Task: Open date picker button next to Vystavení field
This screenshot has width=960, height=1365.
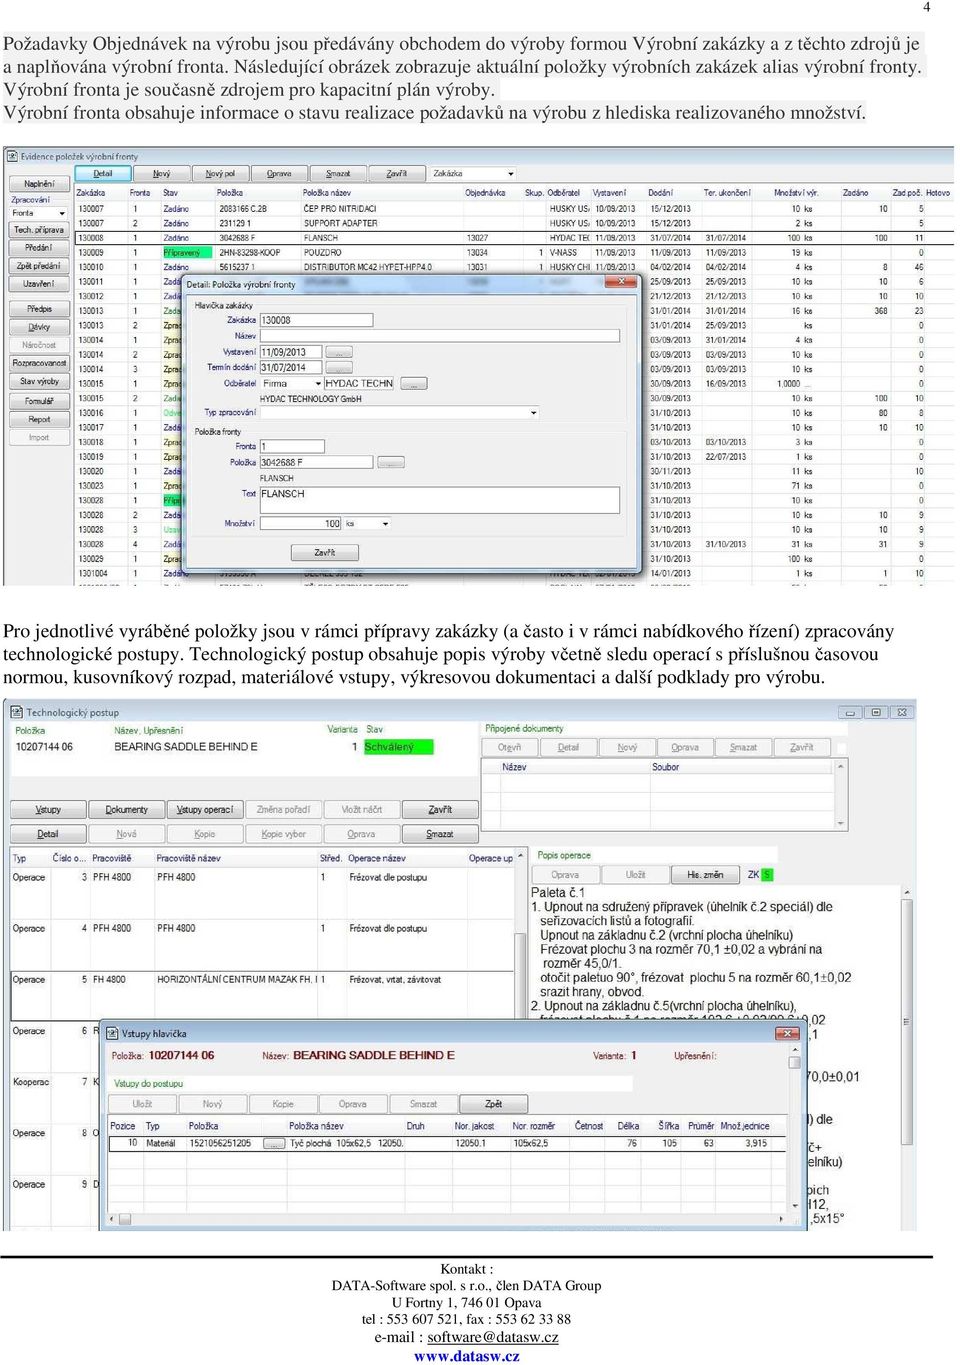Action: click(339, 352)
